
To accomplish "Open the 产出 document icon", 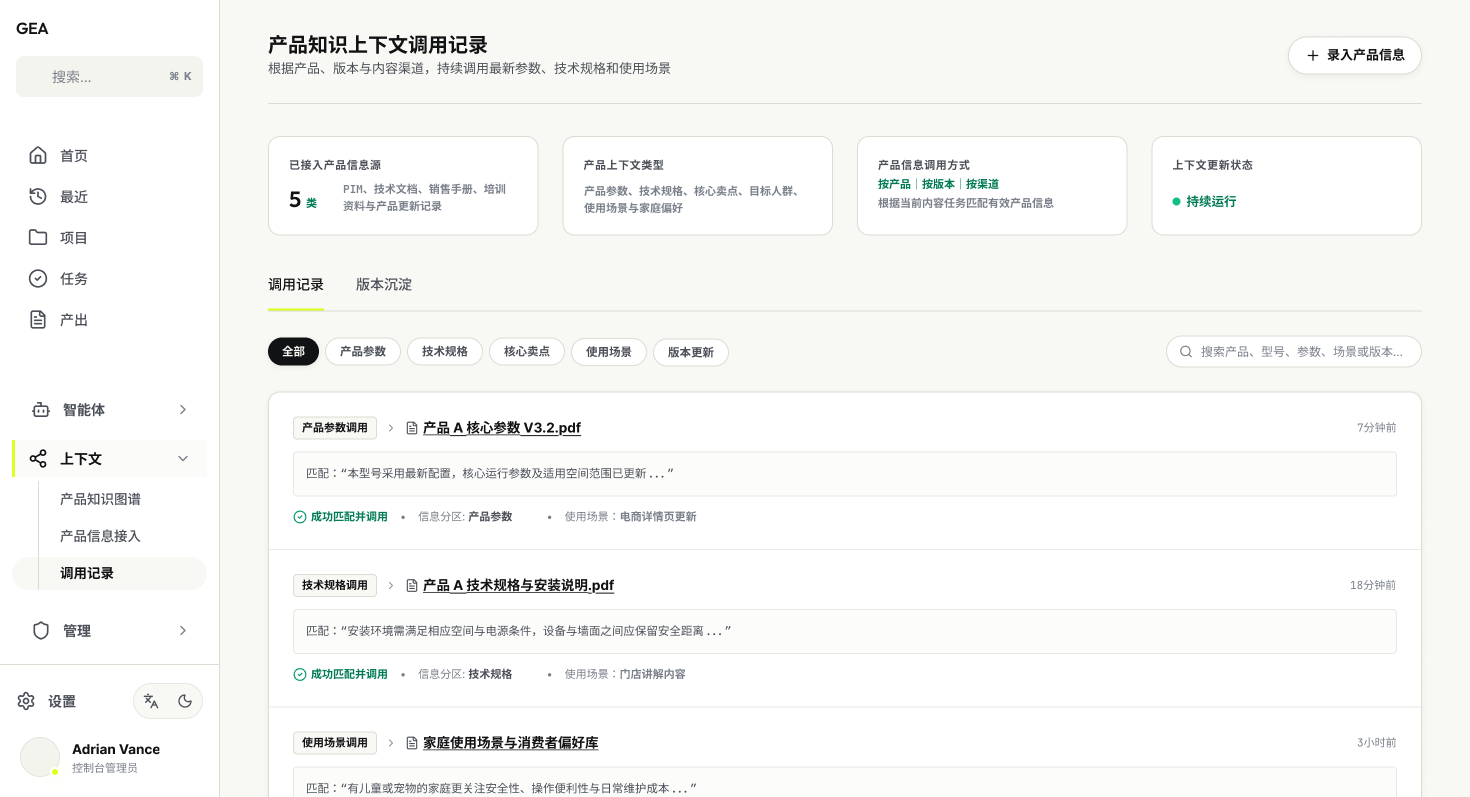I will 38,319.
